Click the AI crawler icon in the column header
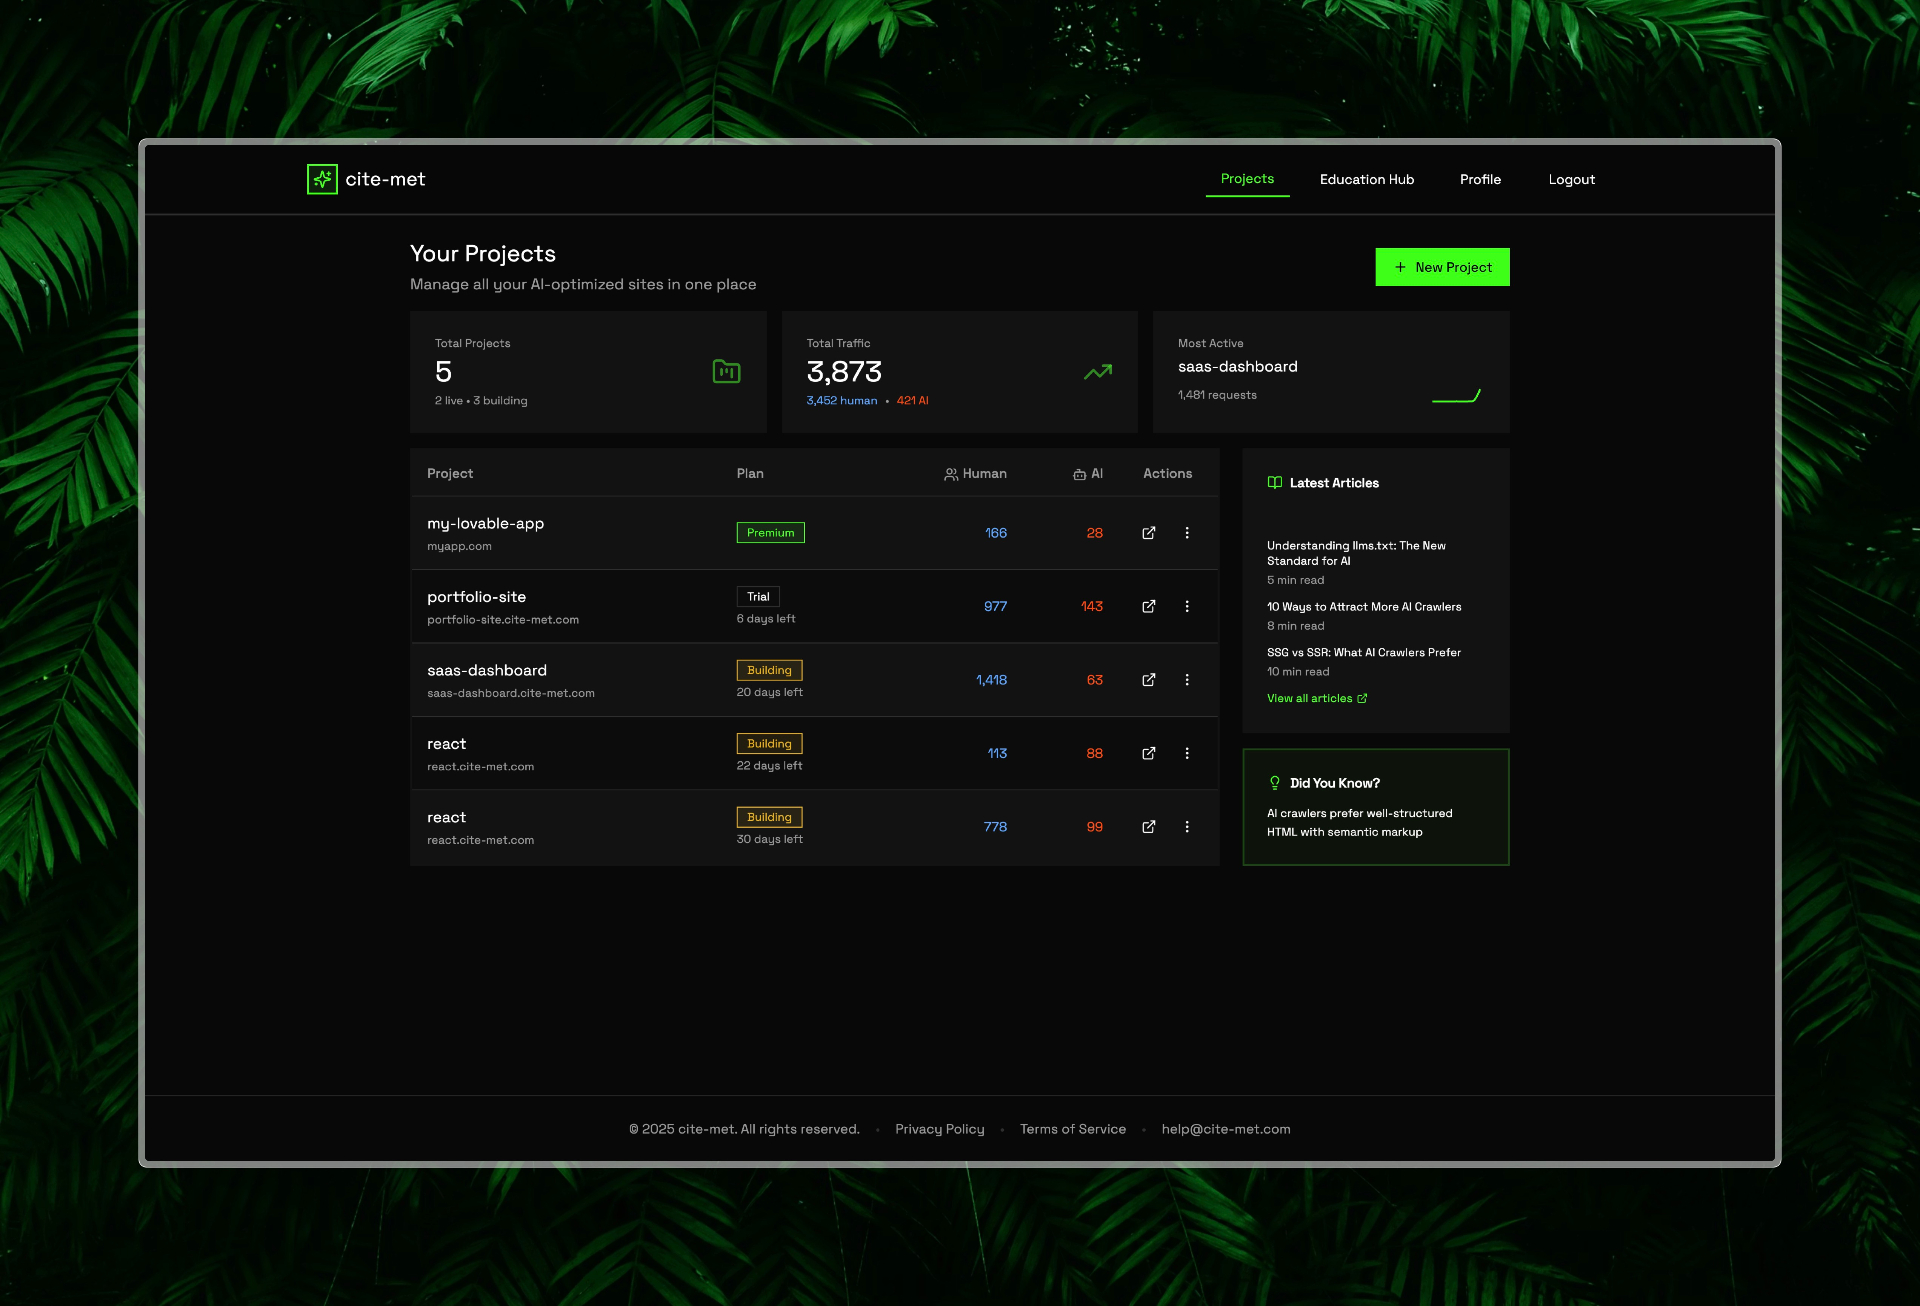 coord(1079,474)
